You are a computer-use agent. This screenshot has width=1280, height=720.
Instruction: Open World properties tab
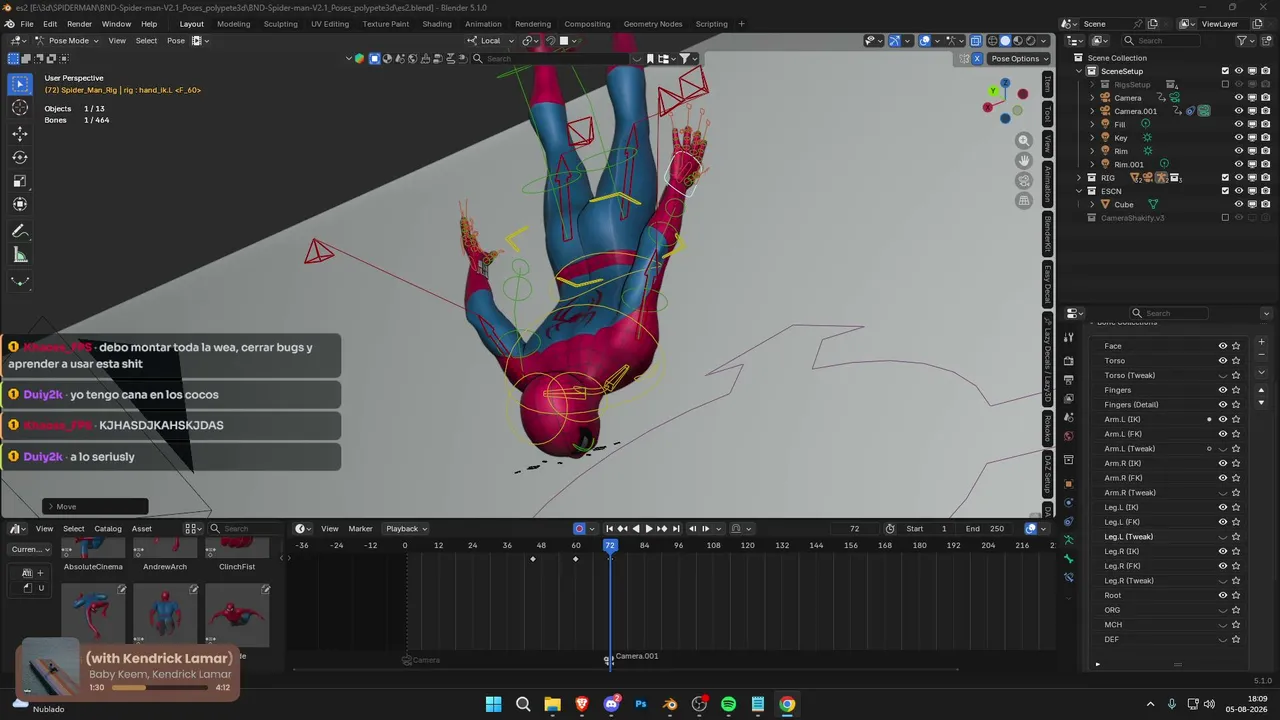[x=1069, y=436]
